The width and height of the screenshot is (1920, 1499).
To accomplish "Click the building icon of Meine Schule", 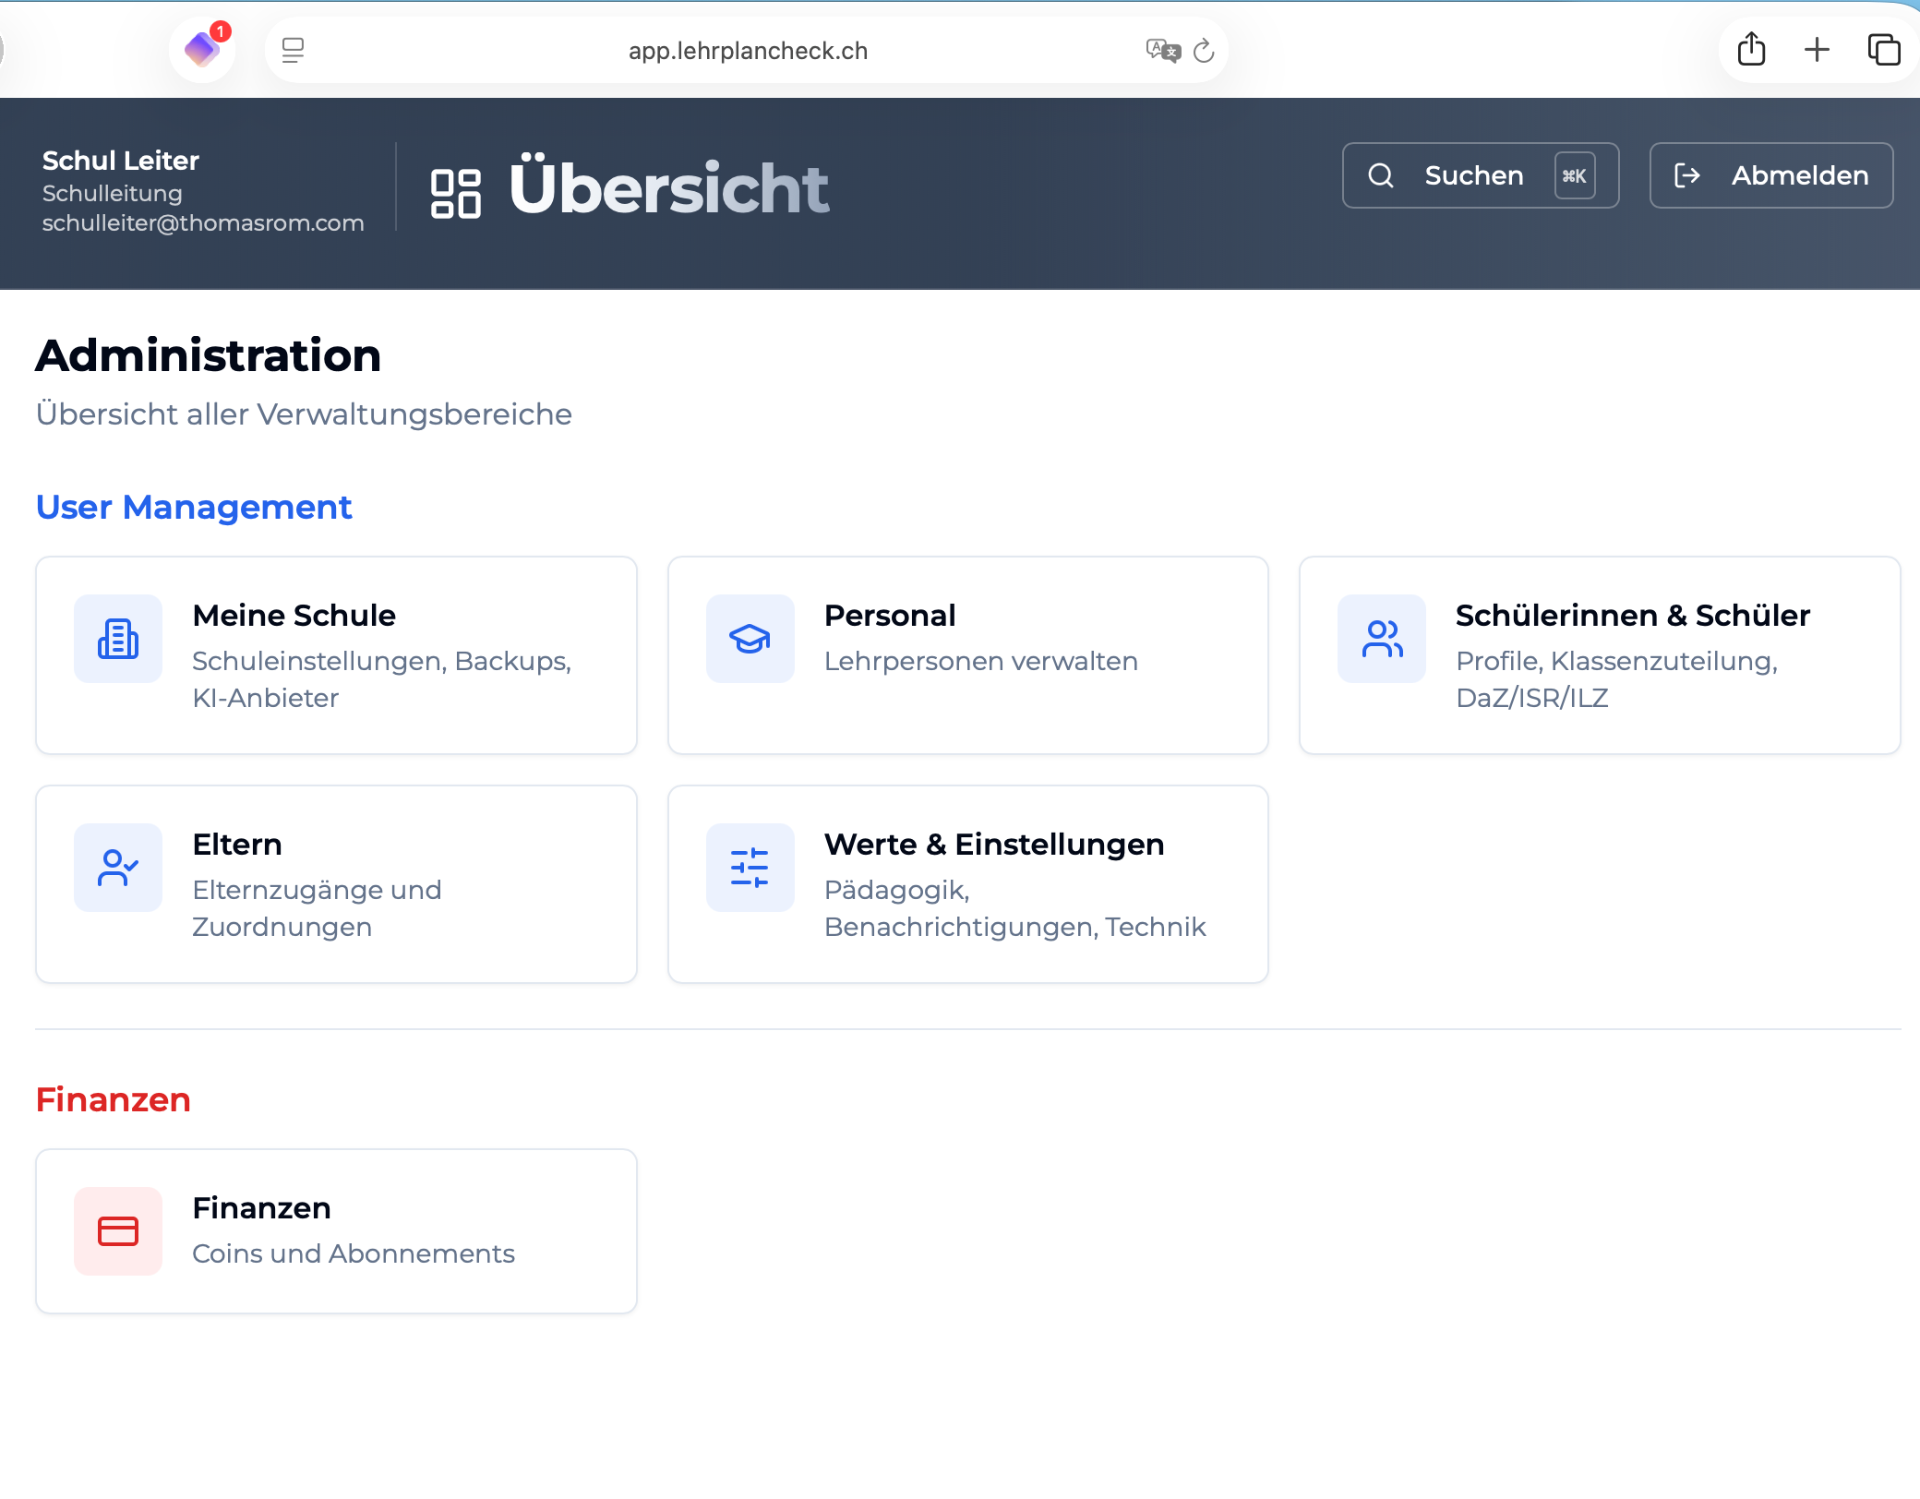I will pyautogui.click(x=118, y=638).
